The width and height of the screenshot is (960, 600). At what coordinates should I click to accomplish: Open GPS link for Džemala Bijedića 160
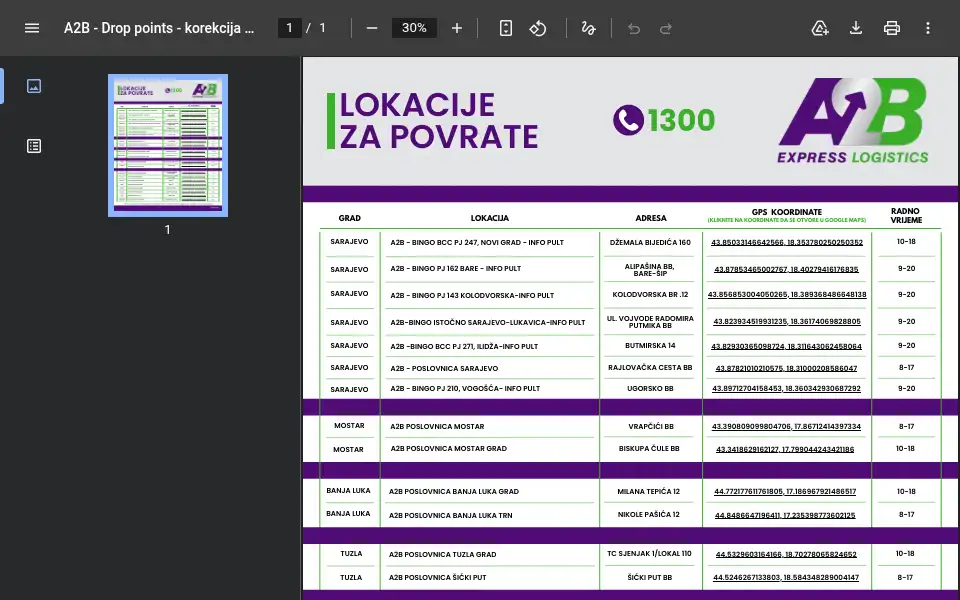[x=787, y=242]
